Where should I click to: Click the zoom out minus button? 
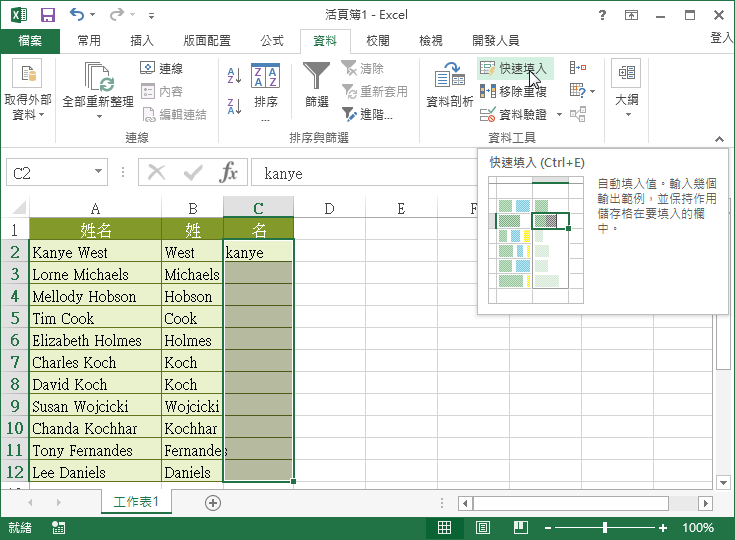pos(548,528)
